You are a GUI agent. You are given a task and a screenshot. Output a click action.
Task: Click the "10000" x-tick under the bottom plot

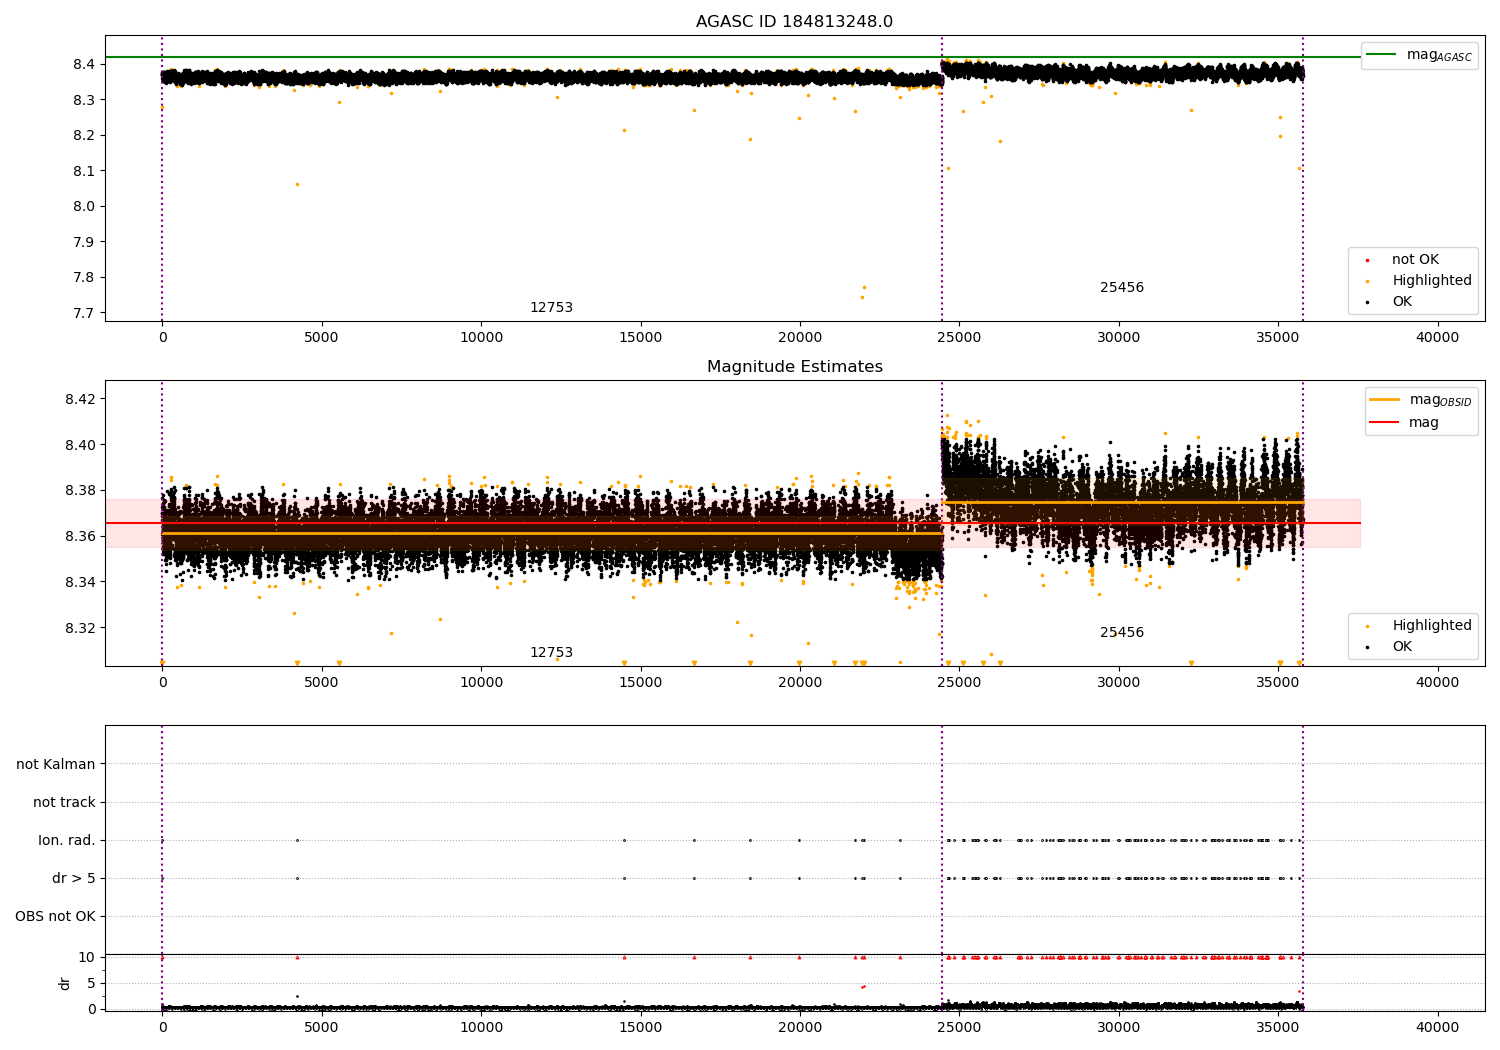[x=481, y=1028]
